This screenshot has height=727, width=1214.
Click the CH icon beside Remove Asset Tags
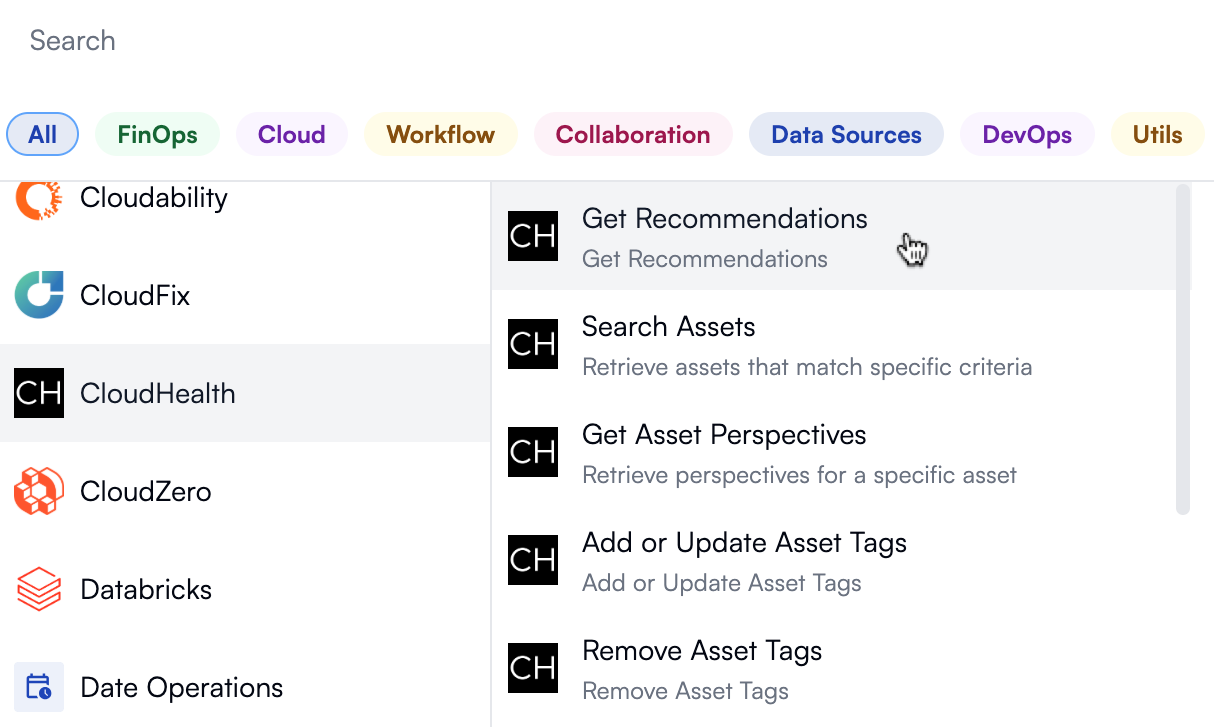(533, 669)
